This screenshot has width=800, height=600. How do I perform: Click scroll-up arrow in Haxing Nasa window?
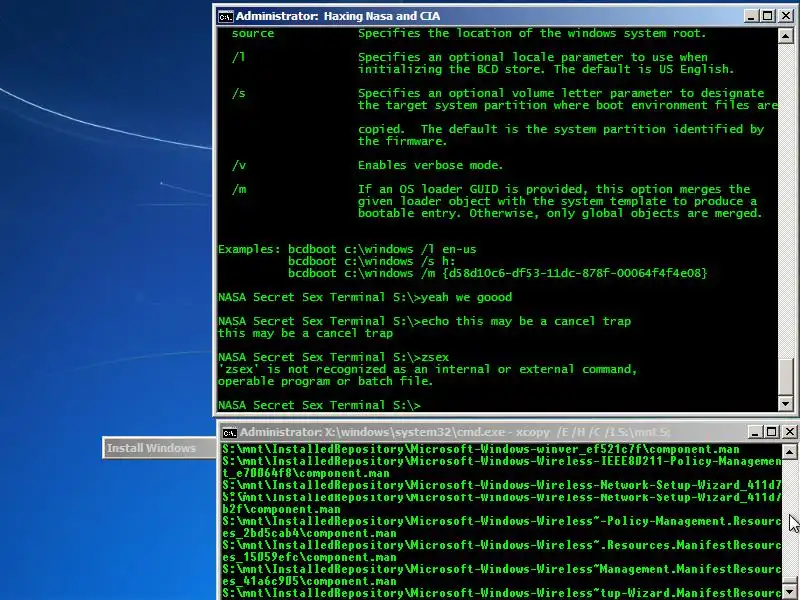(786, 36)
